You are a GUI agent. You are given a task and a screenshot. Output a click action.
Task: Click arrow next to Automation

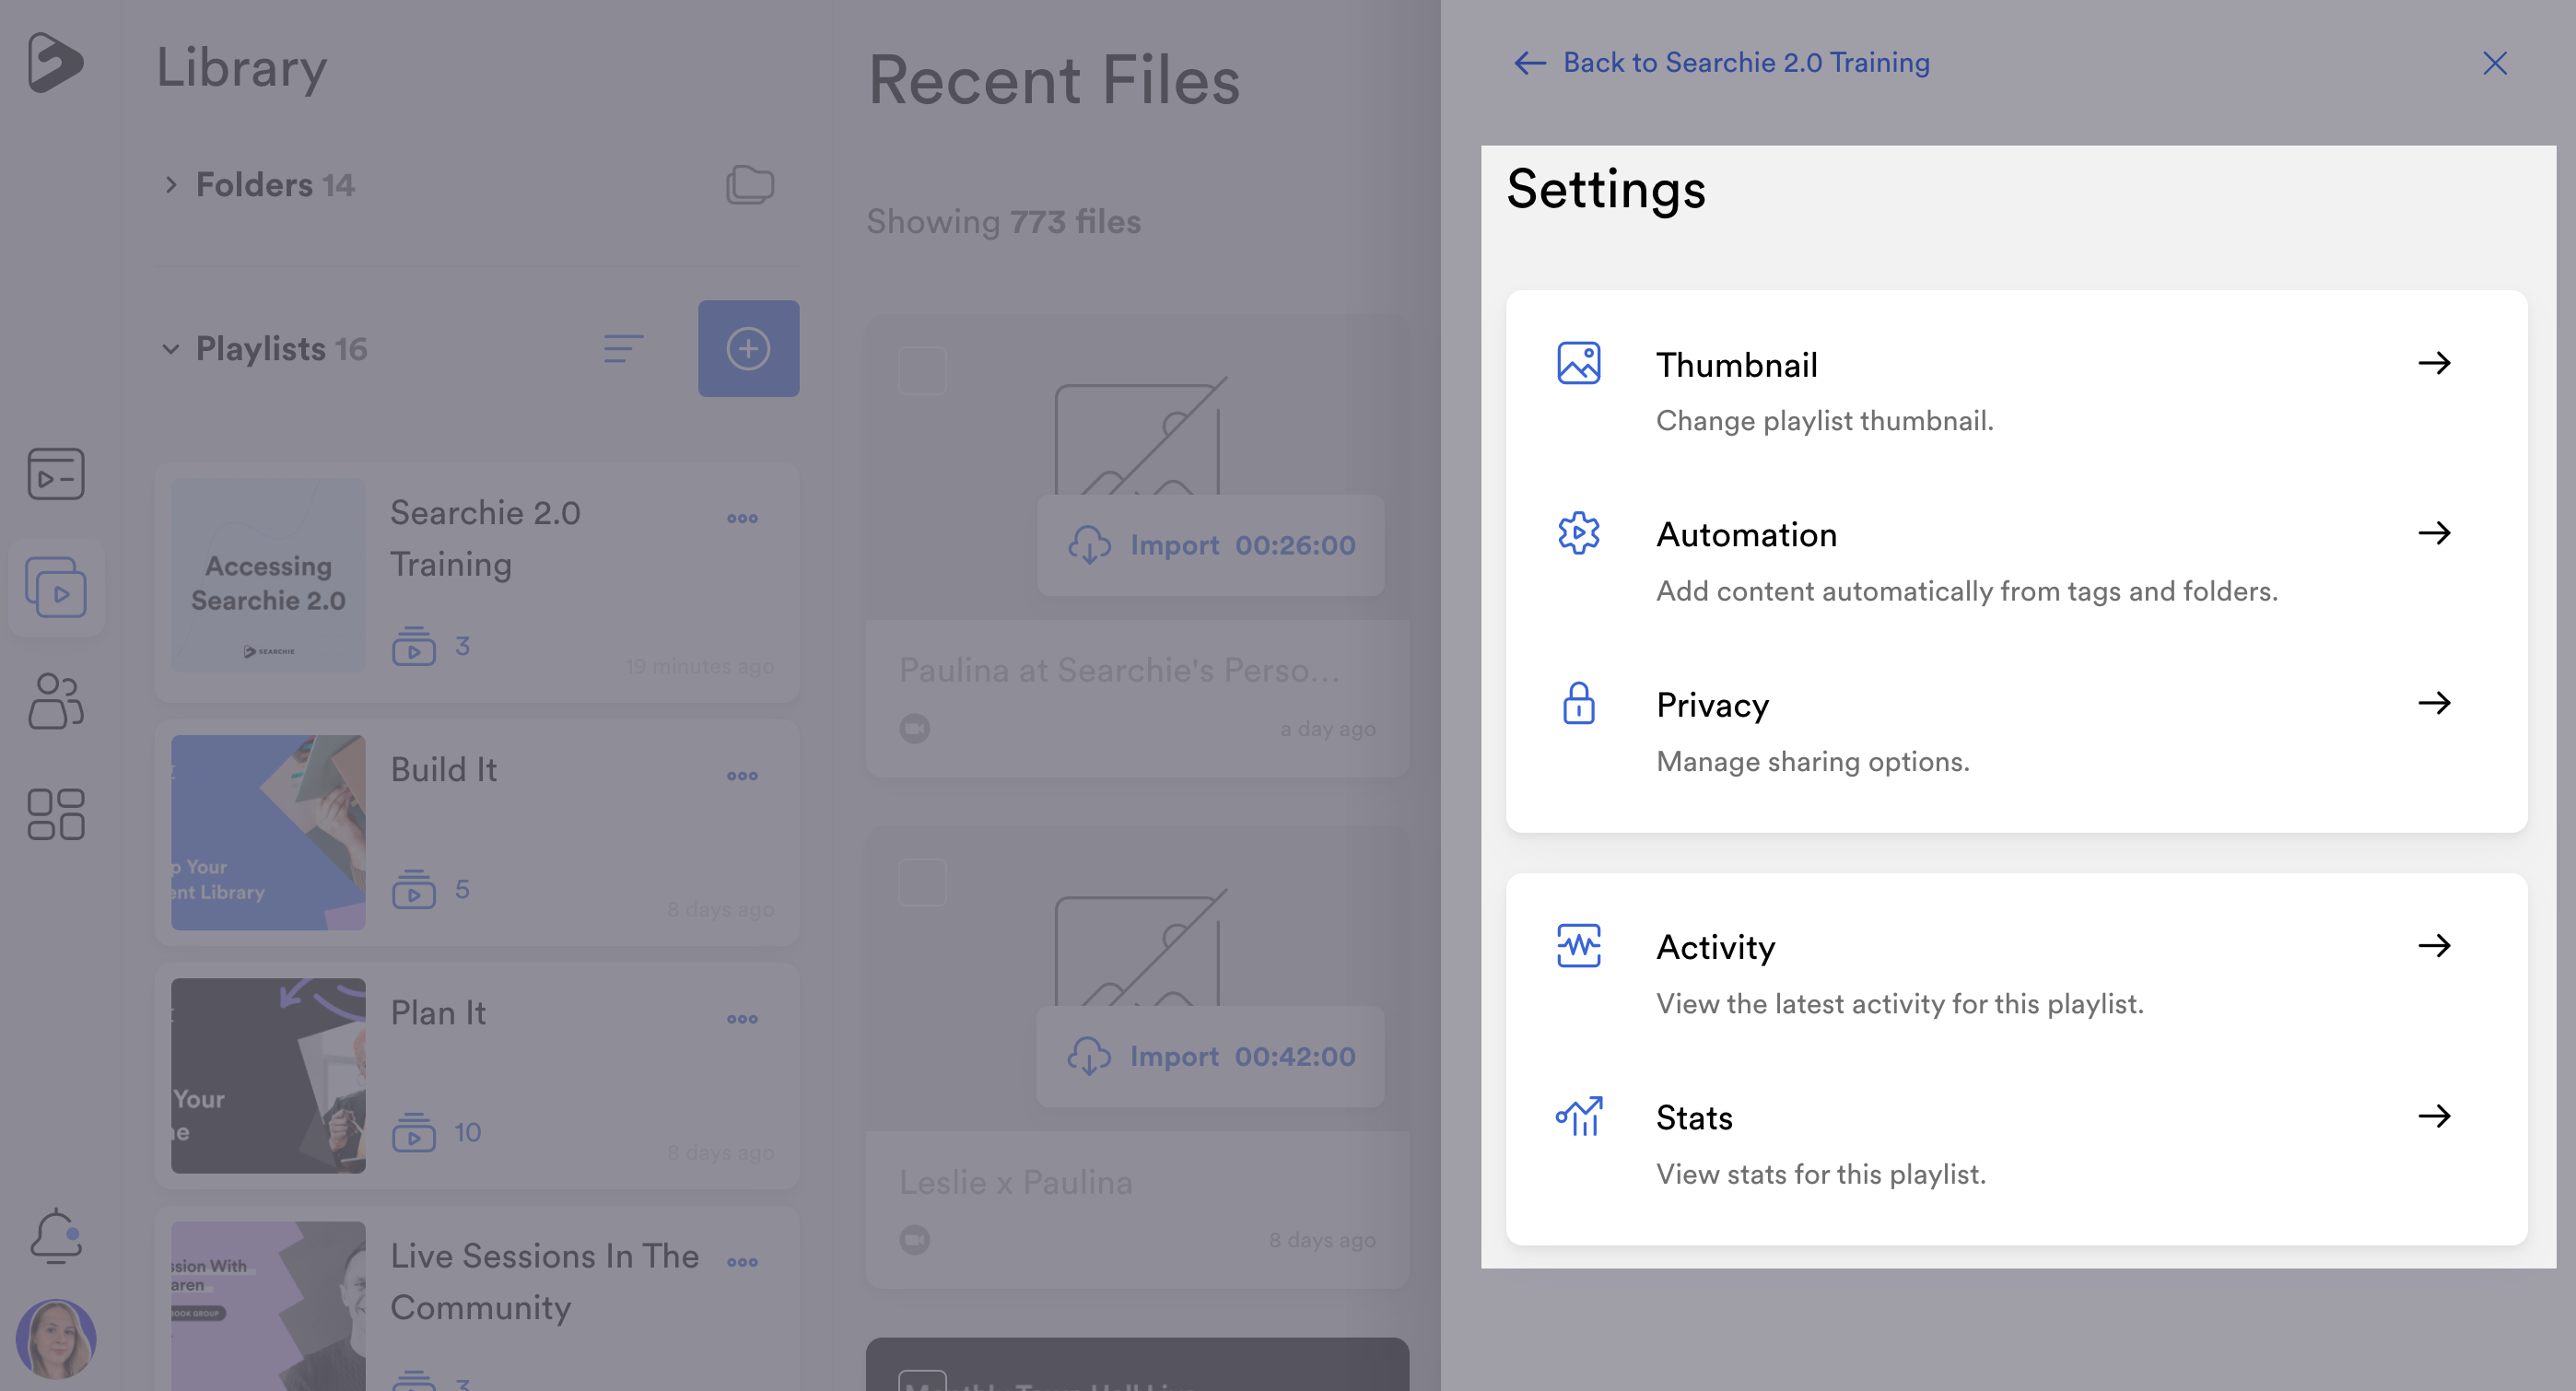pos(2434,533)
